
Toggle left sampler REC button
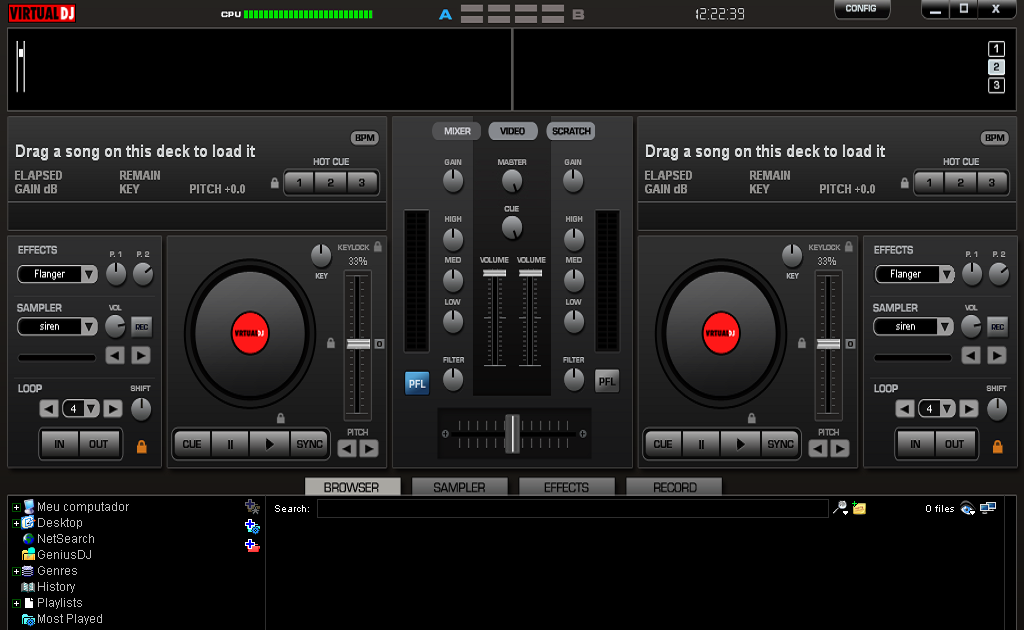coord(141,327)
